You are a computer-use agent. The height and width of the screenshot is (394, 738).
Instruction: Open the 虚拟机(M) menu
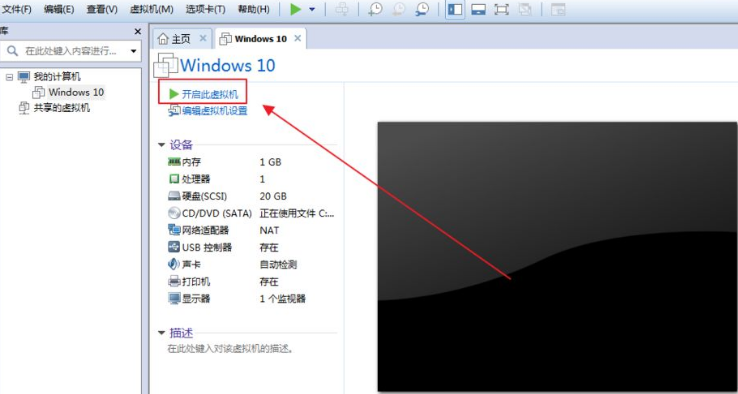tap(152, 9)
